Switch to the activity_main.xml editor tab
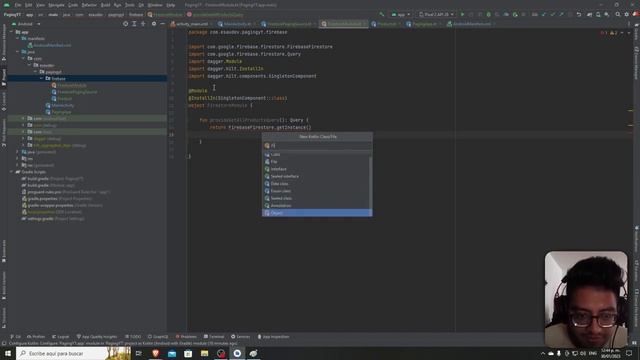 tap(190, 24)
